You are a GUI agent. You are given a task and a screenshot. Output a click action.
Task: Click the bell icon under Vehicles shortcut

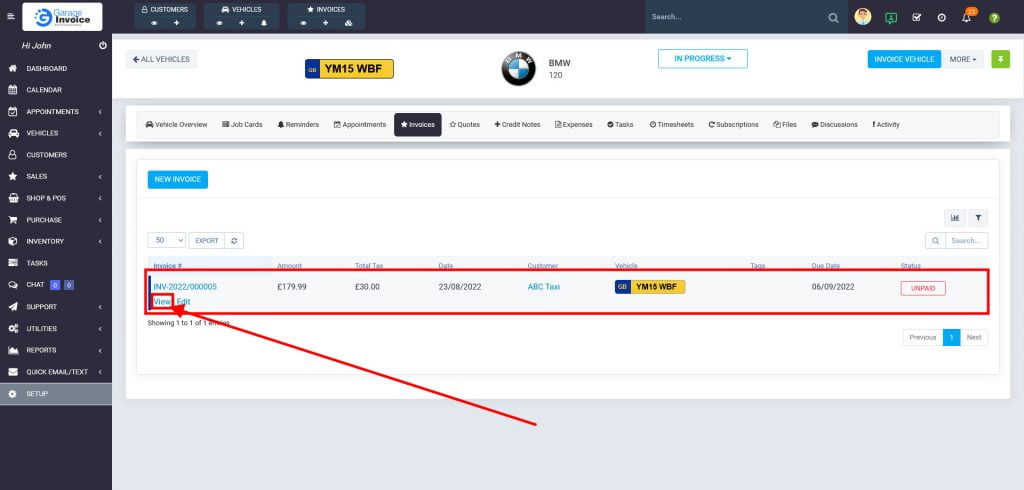coord(263,22)
